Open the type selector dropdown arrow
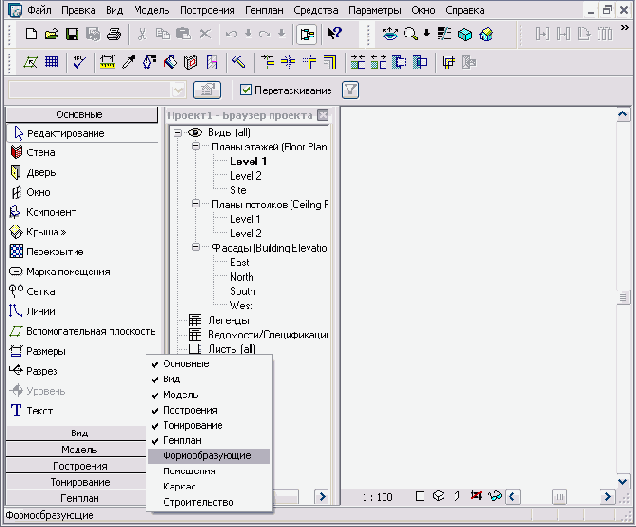 (178, 90)
